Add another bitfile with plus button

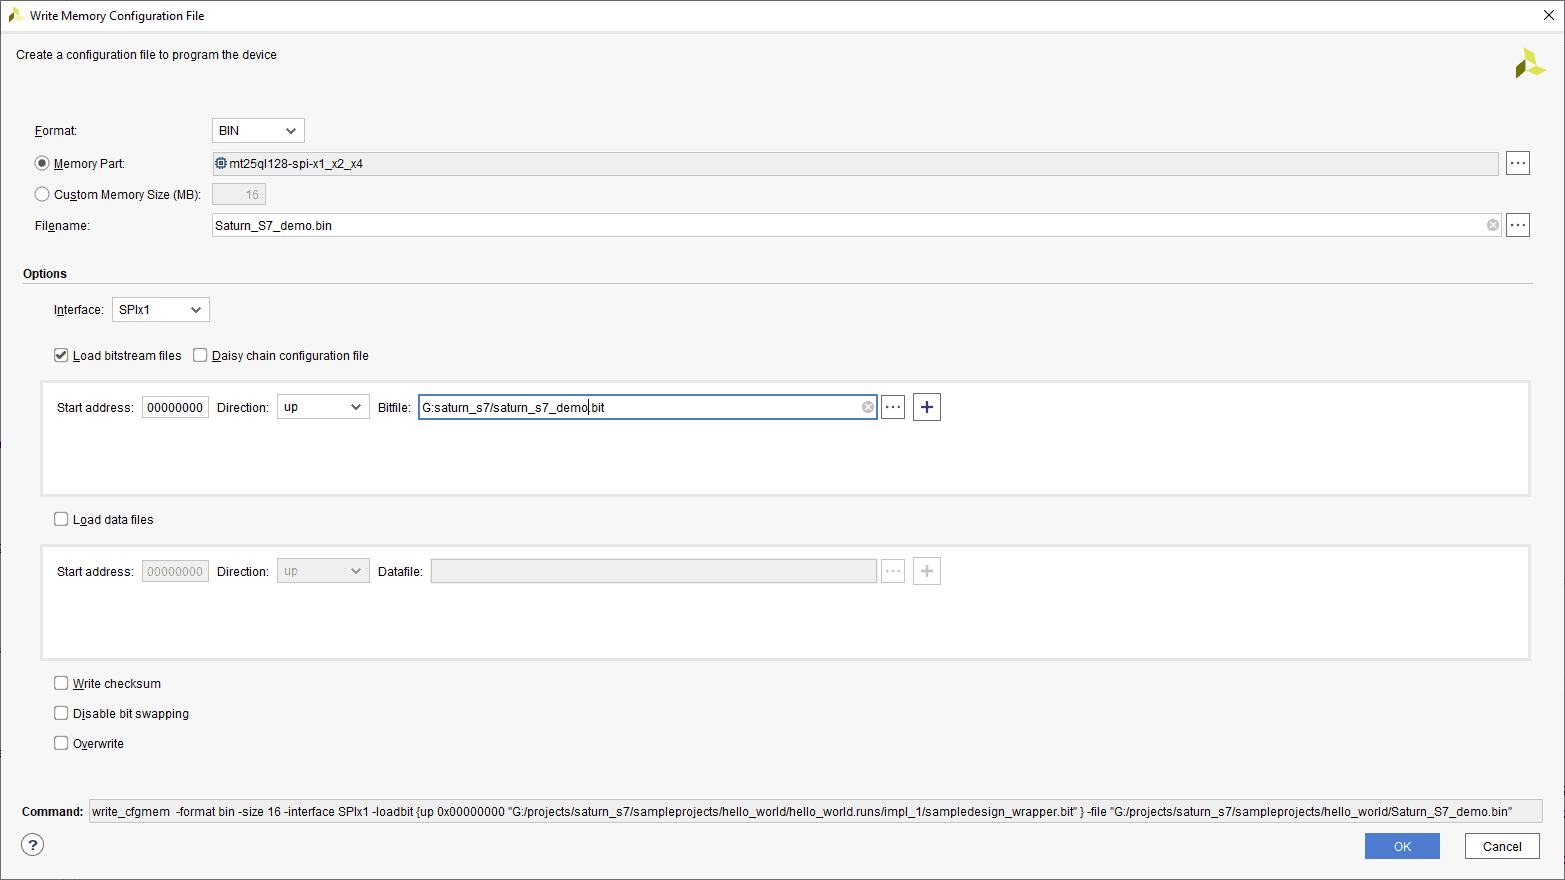927,407
